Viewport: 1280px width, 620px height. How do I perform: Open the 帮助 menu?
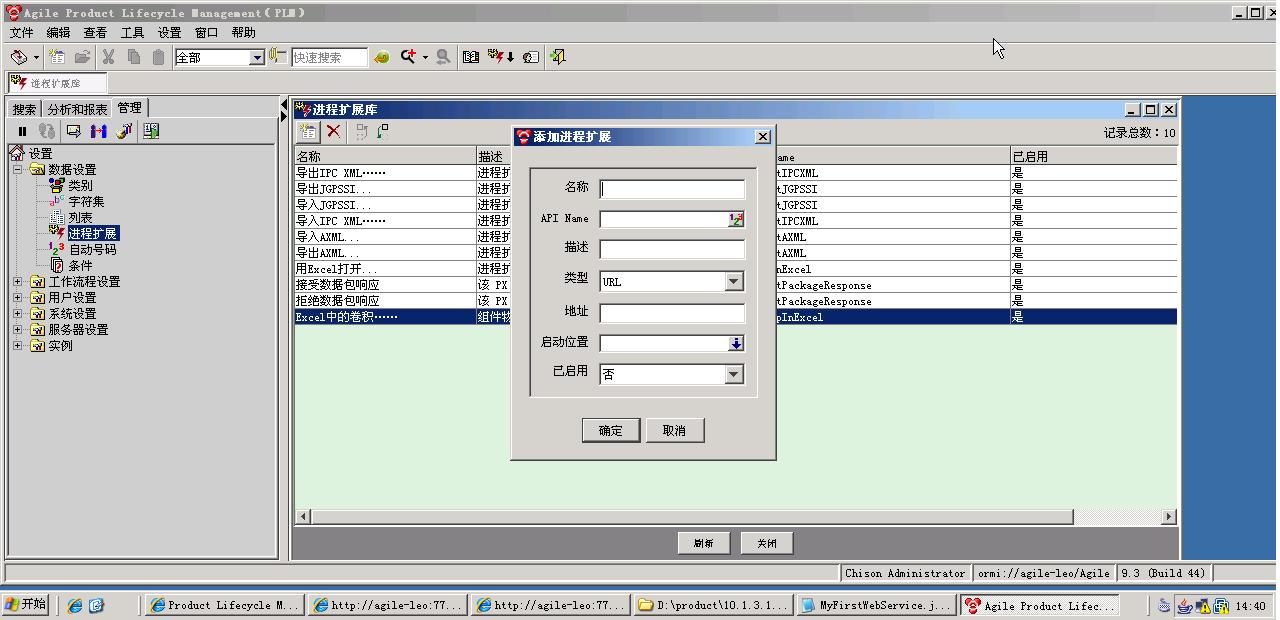coord(243,33)
